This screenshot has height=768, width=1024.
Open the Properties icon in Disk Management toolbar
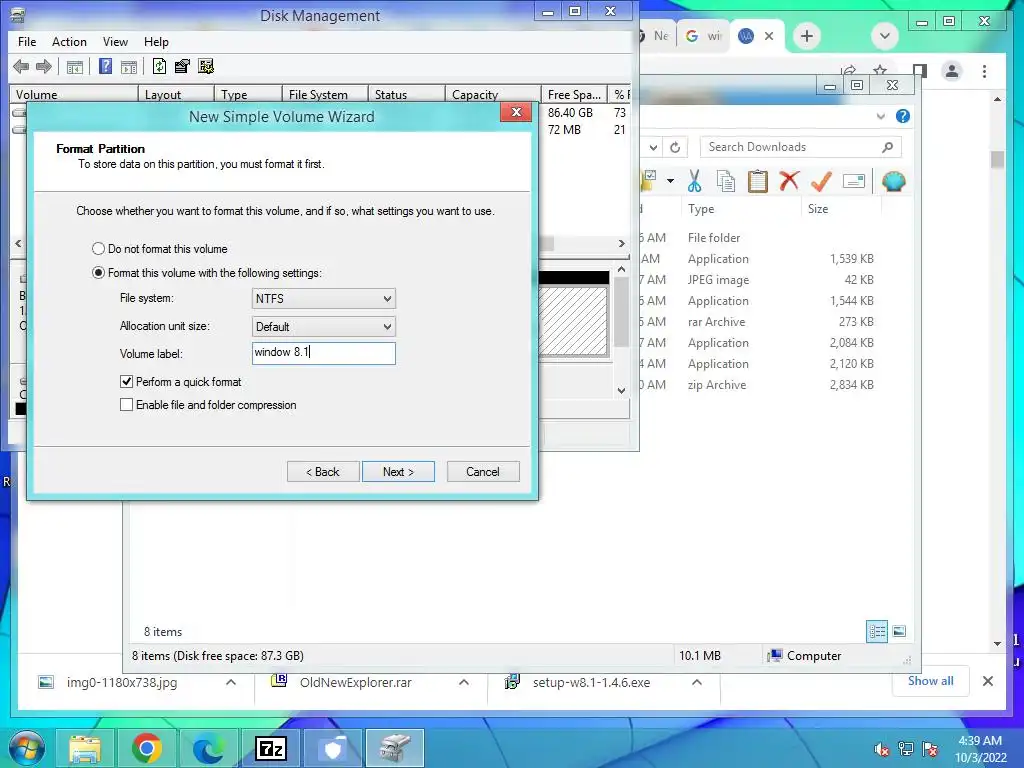coord(182,66)
